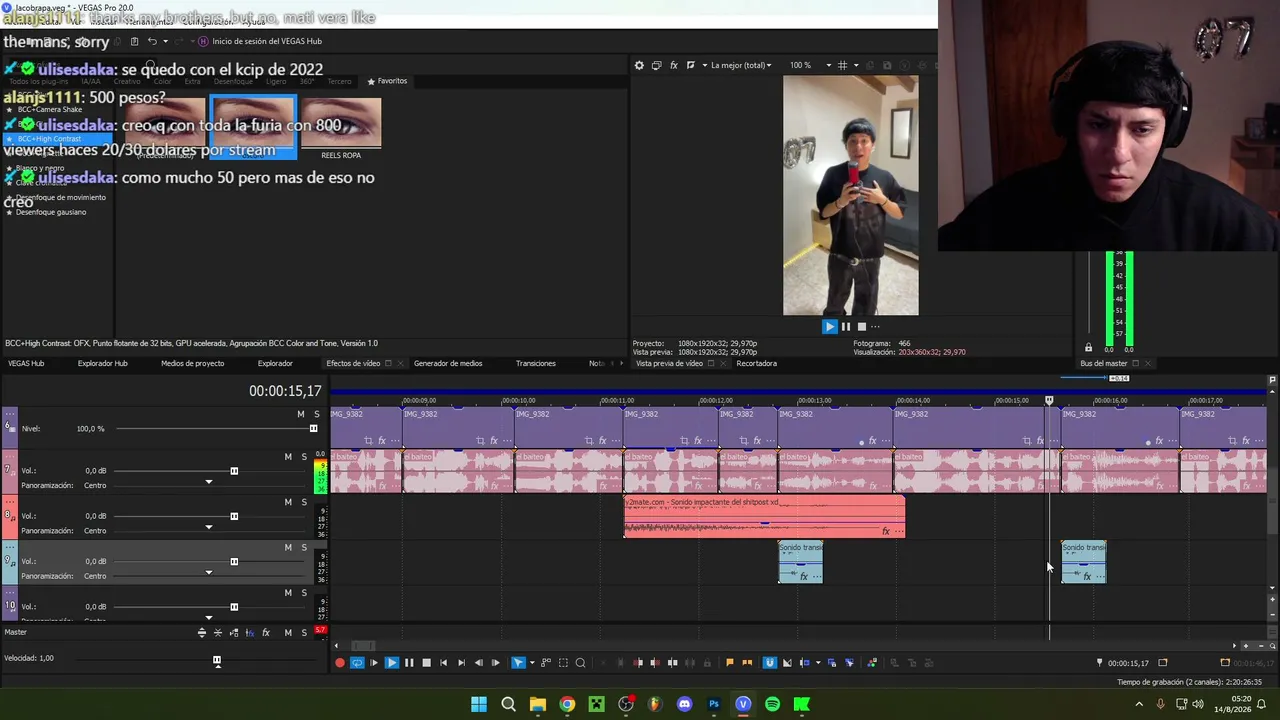This screenshot has width=1280, height=720.
Task: Open the 100 % zoom dropdown
Action: 810,65
